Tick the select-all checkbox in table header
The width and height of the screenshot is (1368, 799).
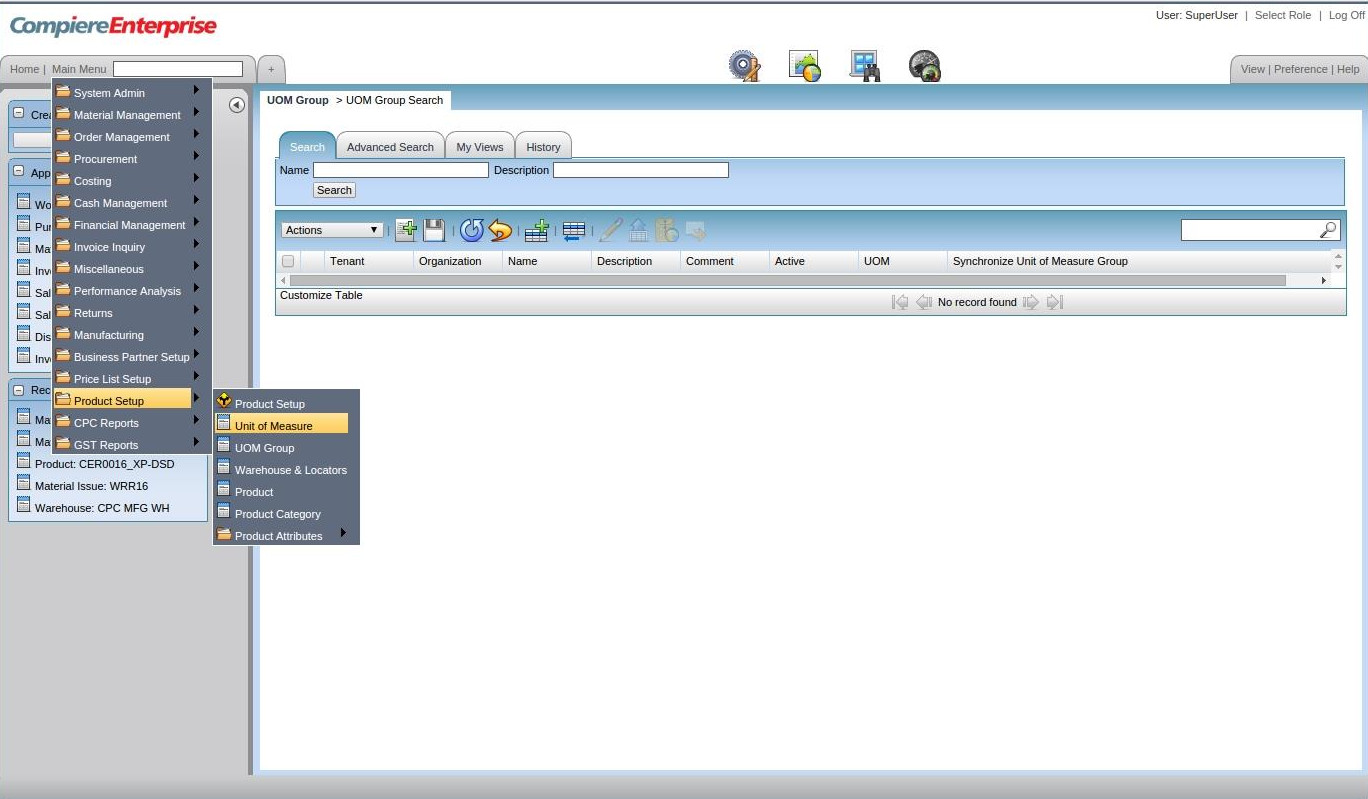click(288, 261)
